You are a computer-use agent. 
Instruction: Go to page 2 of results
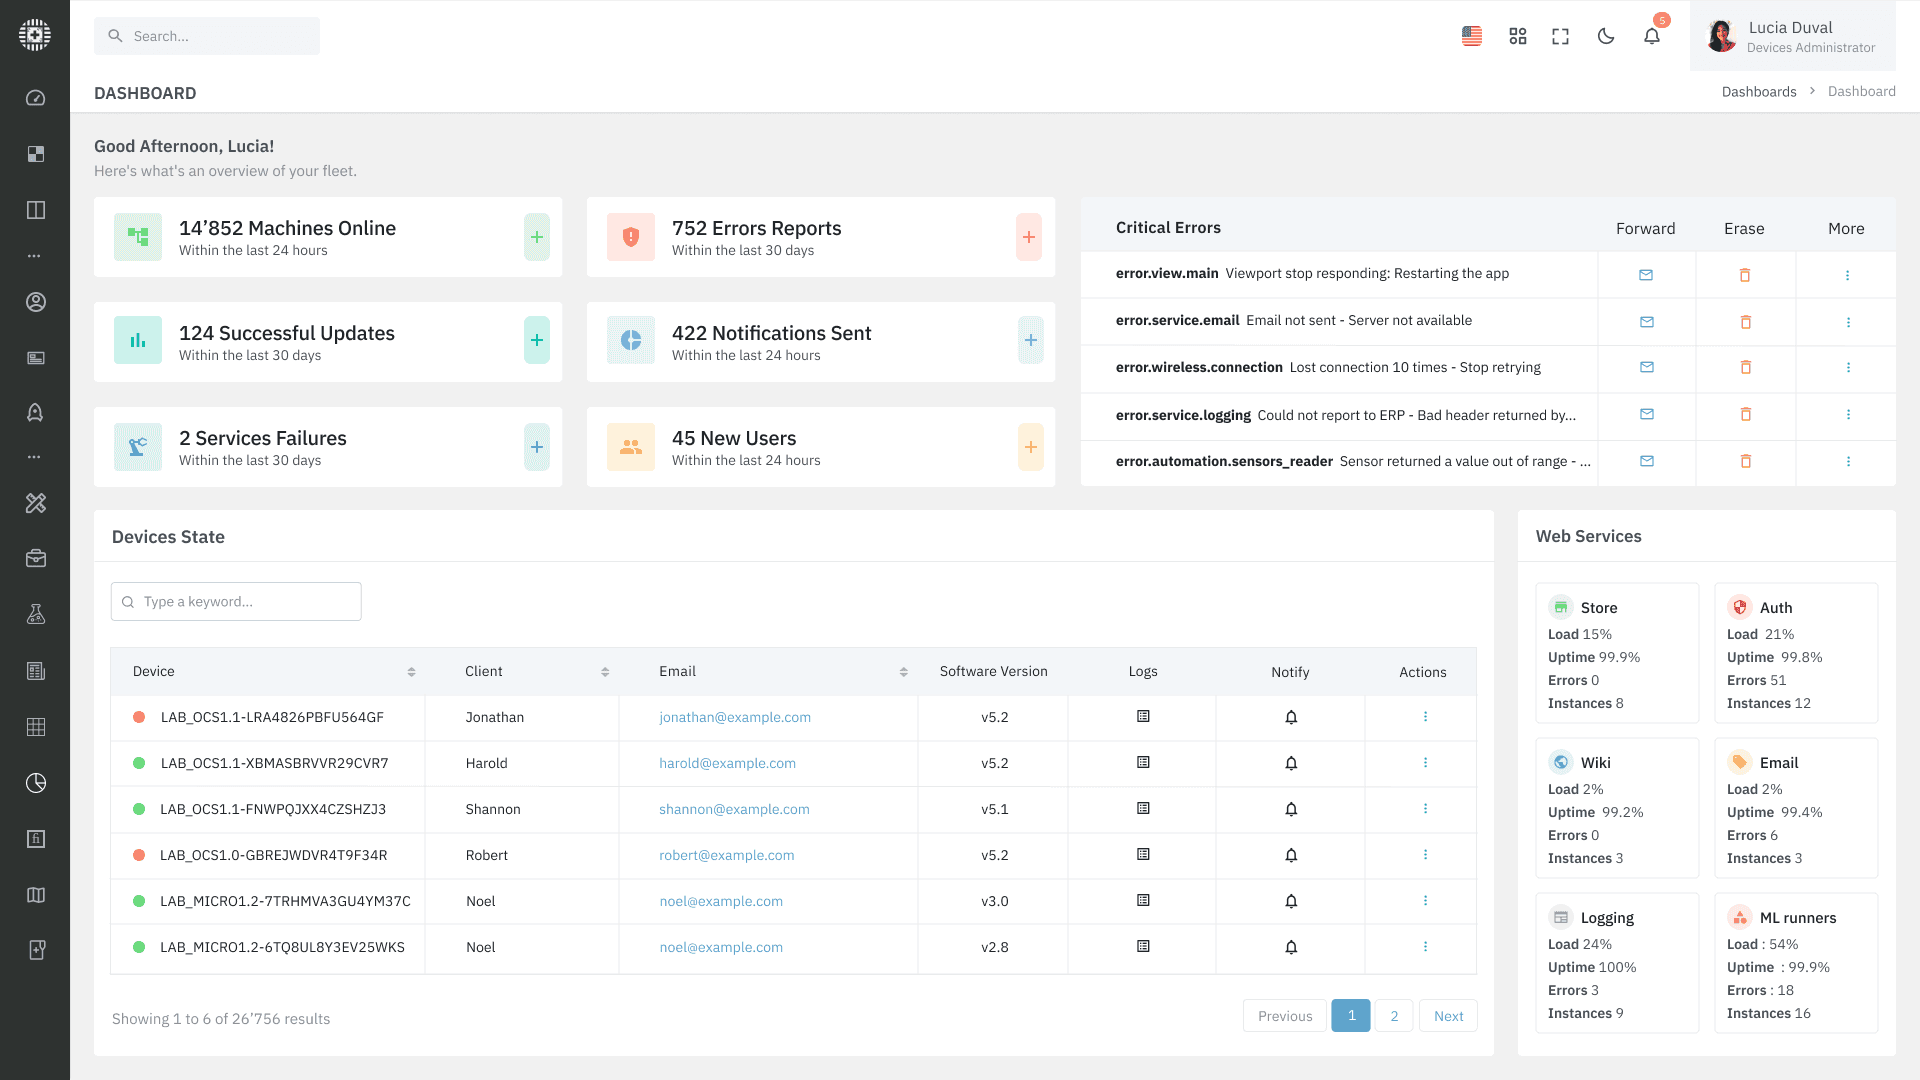coord(1394,1016)
